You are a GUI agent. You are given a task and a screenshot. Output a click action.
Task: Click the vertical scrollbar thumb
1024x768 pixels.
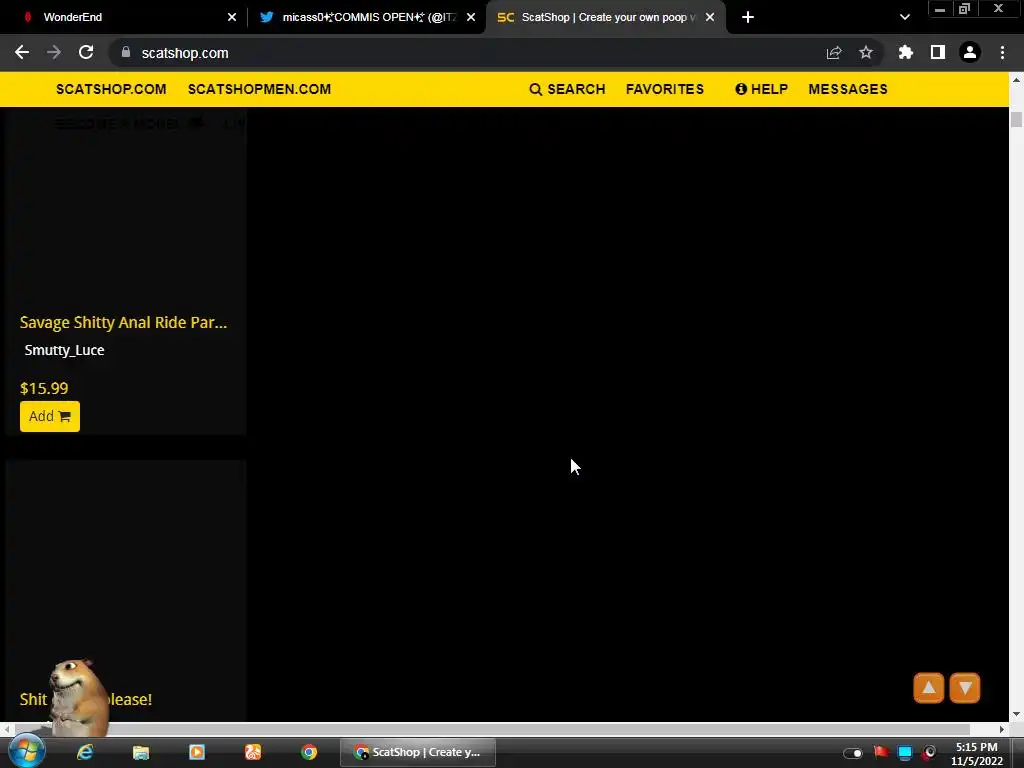coord(1016,120)
